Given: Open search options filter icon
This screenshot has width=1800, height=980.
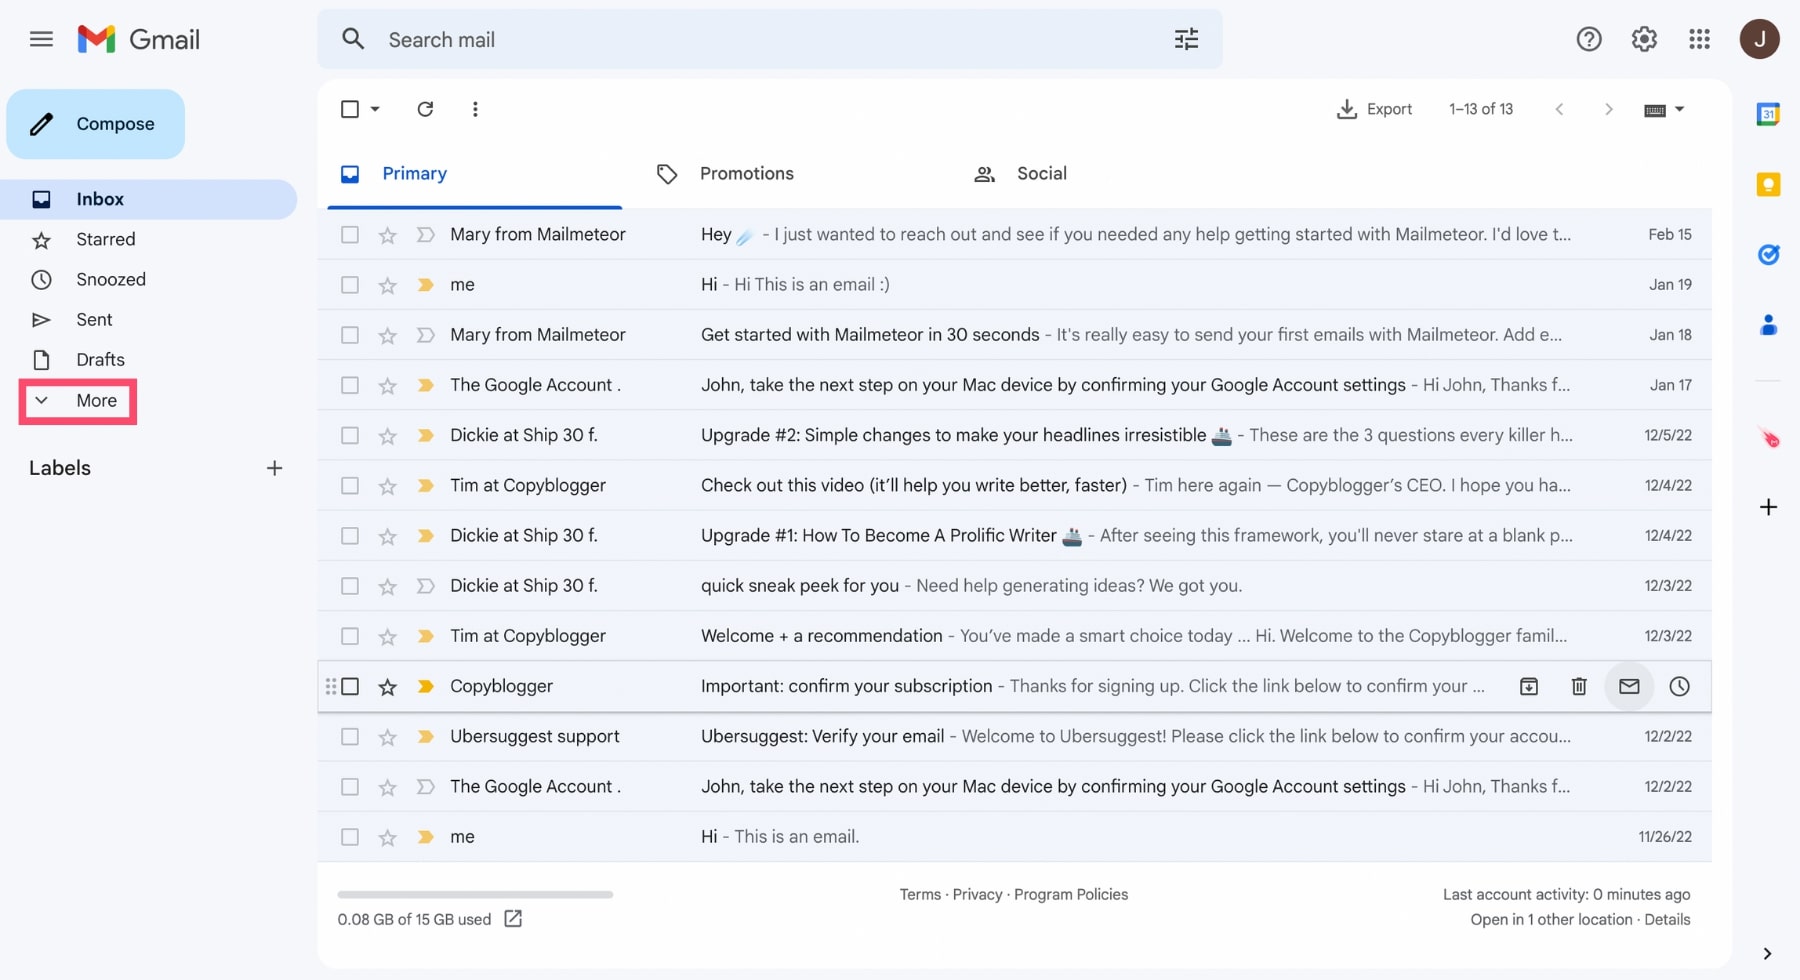Looking at the screenshot, I should point(1186,39).
